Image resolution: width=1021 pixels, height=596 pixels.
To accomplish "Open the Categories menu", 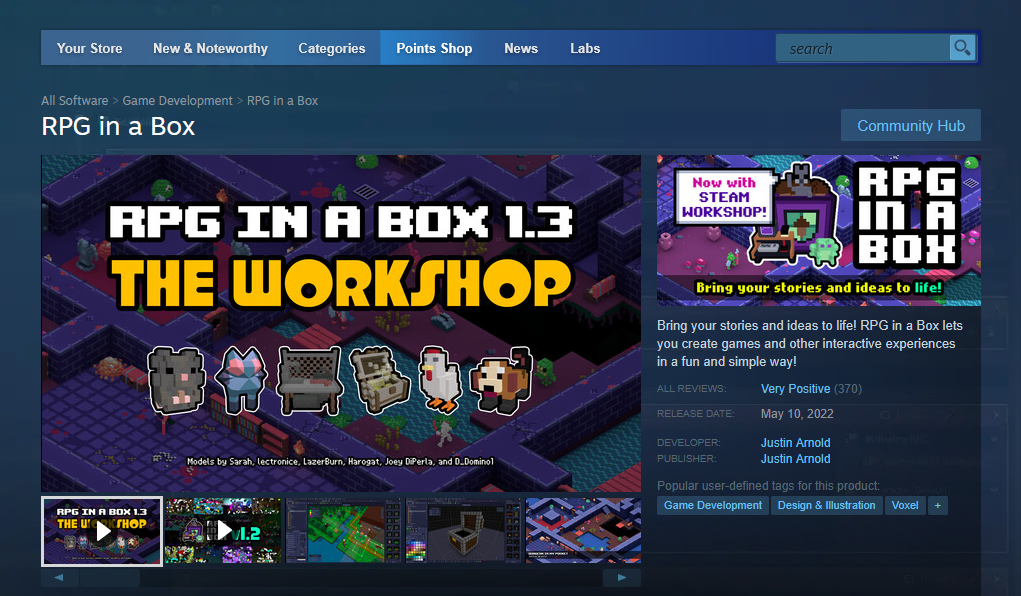I will (331, 48).
